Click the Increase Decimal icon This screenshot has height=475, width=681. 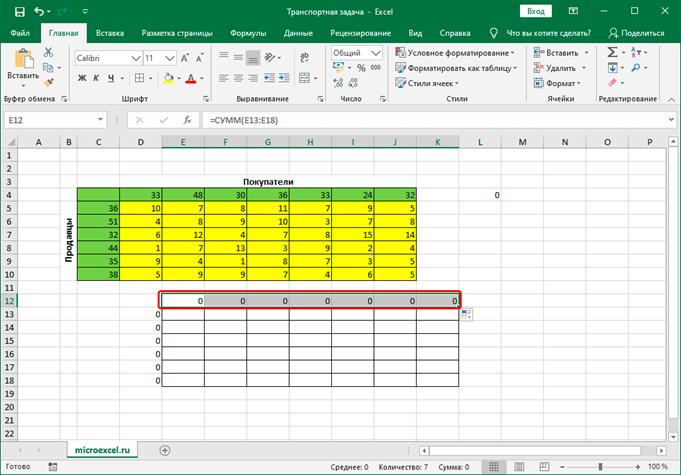(x=338, y=82)
